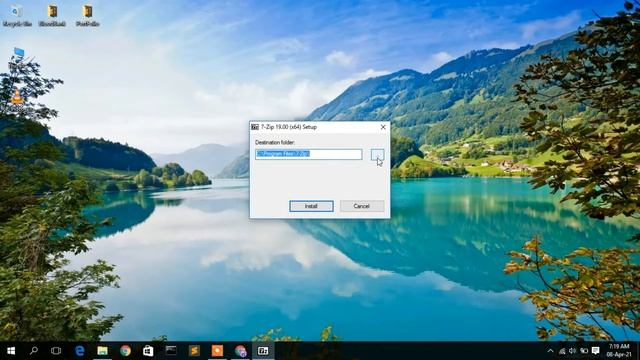This screenshot has width=640, height=360.
Task: Launch Microsoft Edge from the taskbar
Action: [80, 351]
